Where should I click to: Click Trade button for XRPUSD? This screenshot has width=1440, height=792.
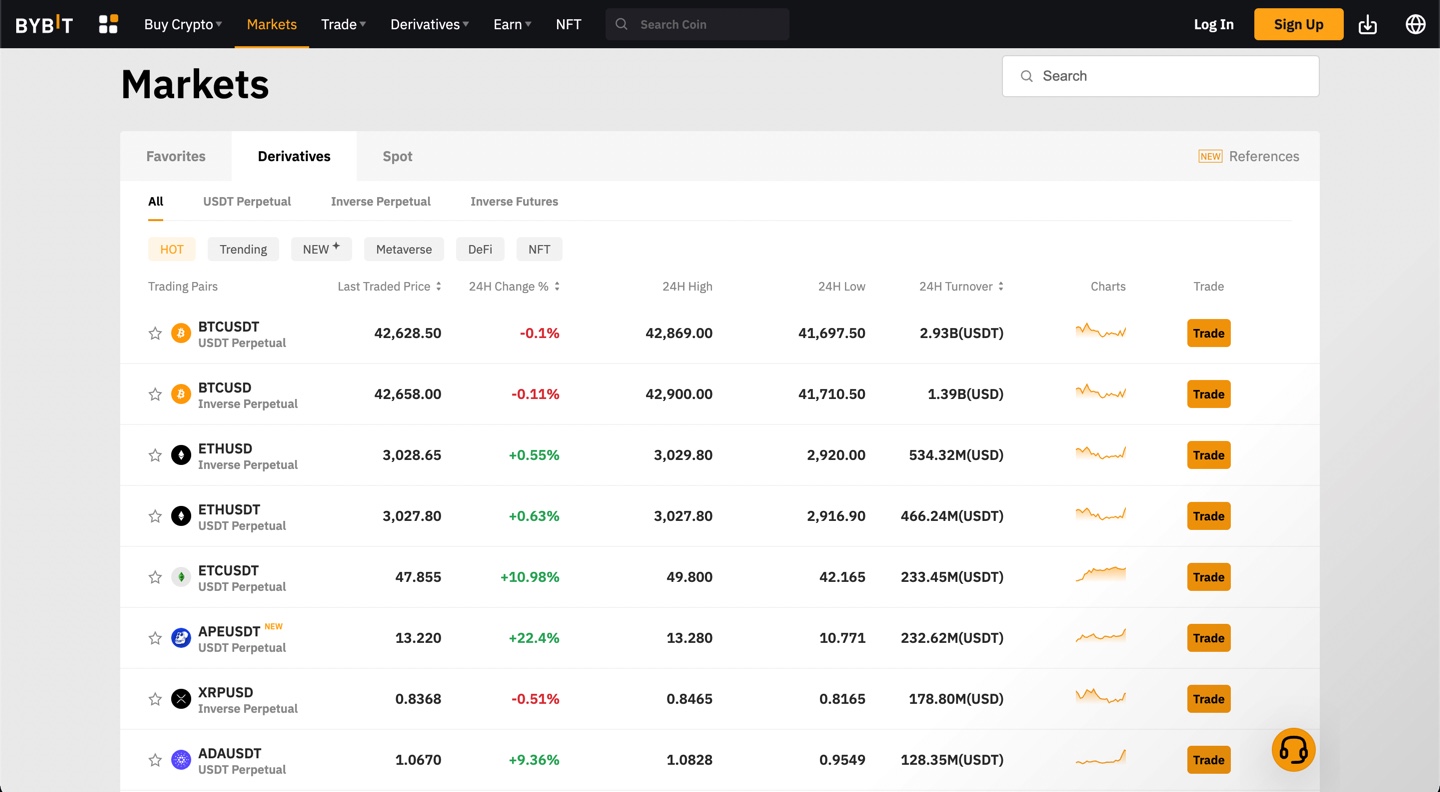click(1209, 699)
